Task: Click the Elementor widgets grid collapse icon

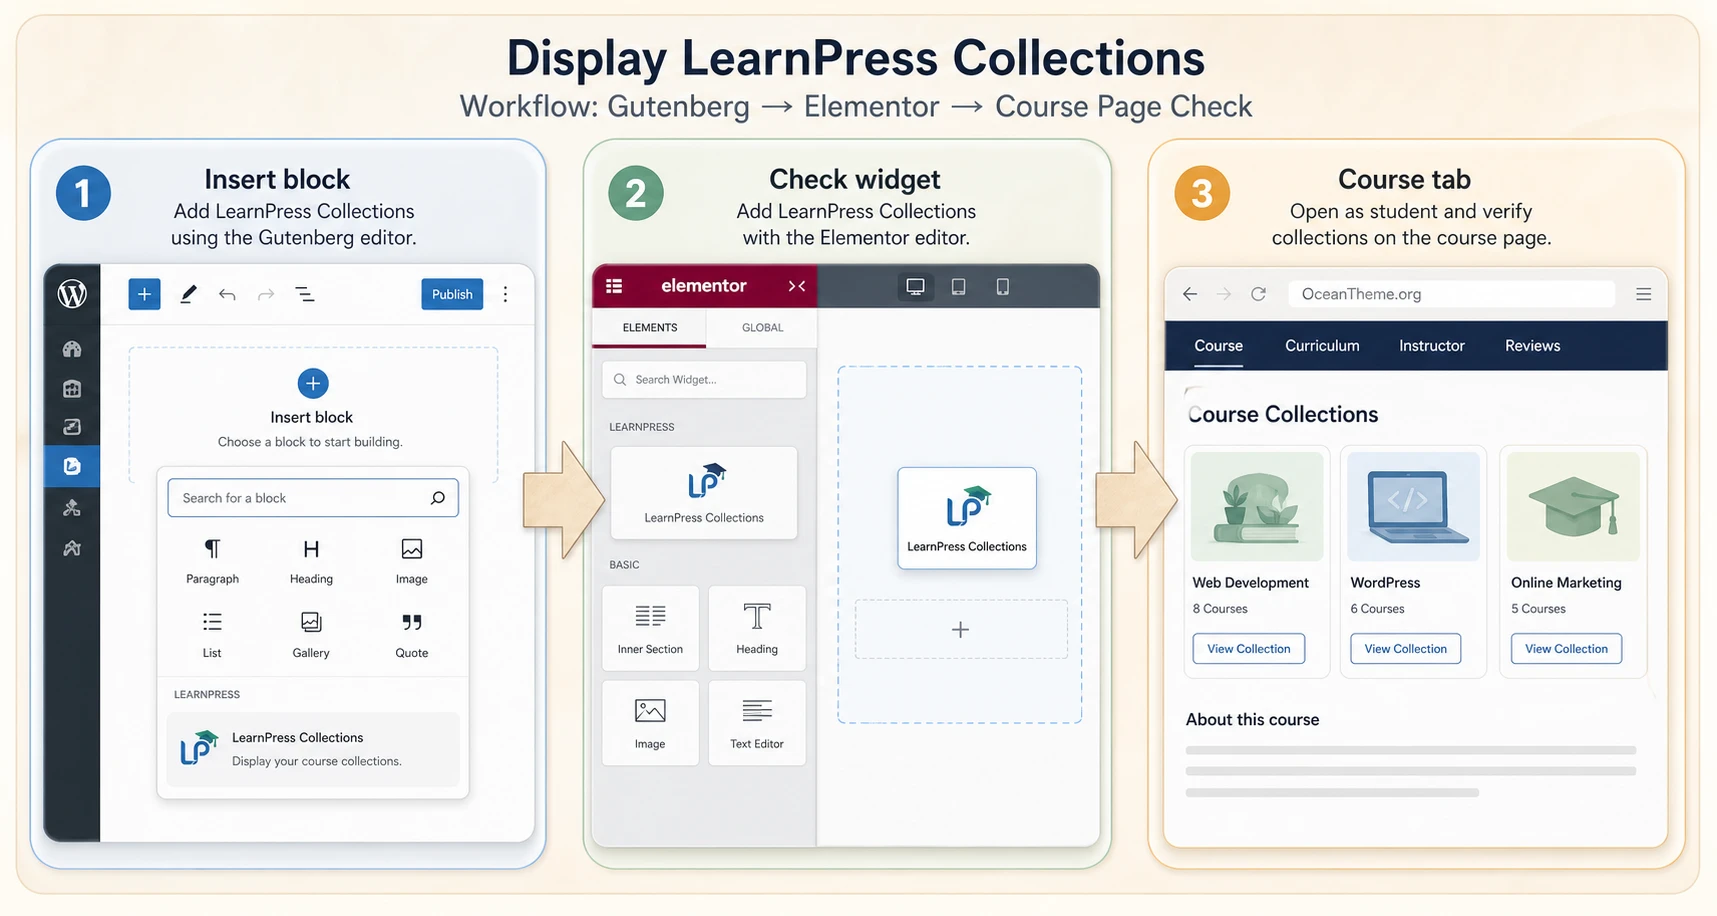Action: (797, 286)
